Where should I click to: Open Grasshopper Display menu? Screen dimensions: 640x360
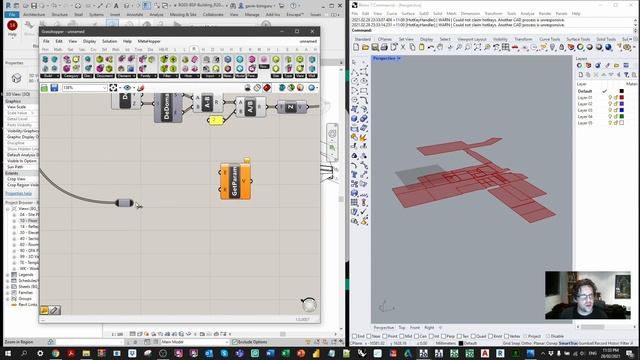pyautogui.click(x=89, y=41)
